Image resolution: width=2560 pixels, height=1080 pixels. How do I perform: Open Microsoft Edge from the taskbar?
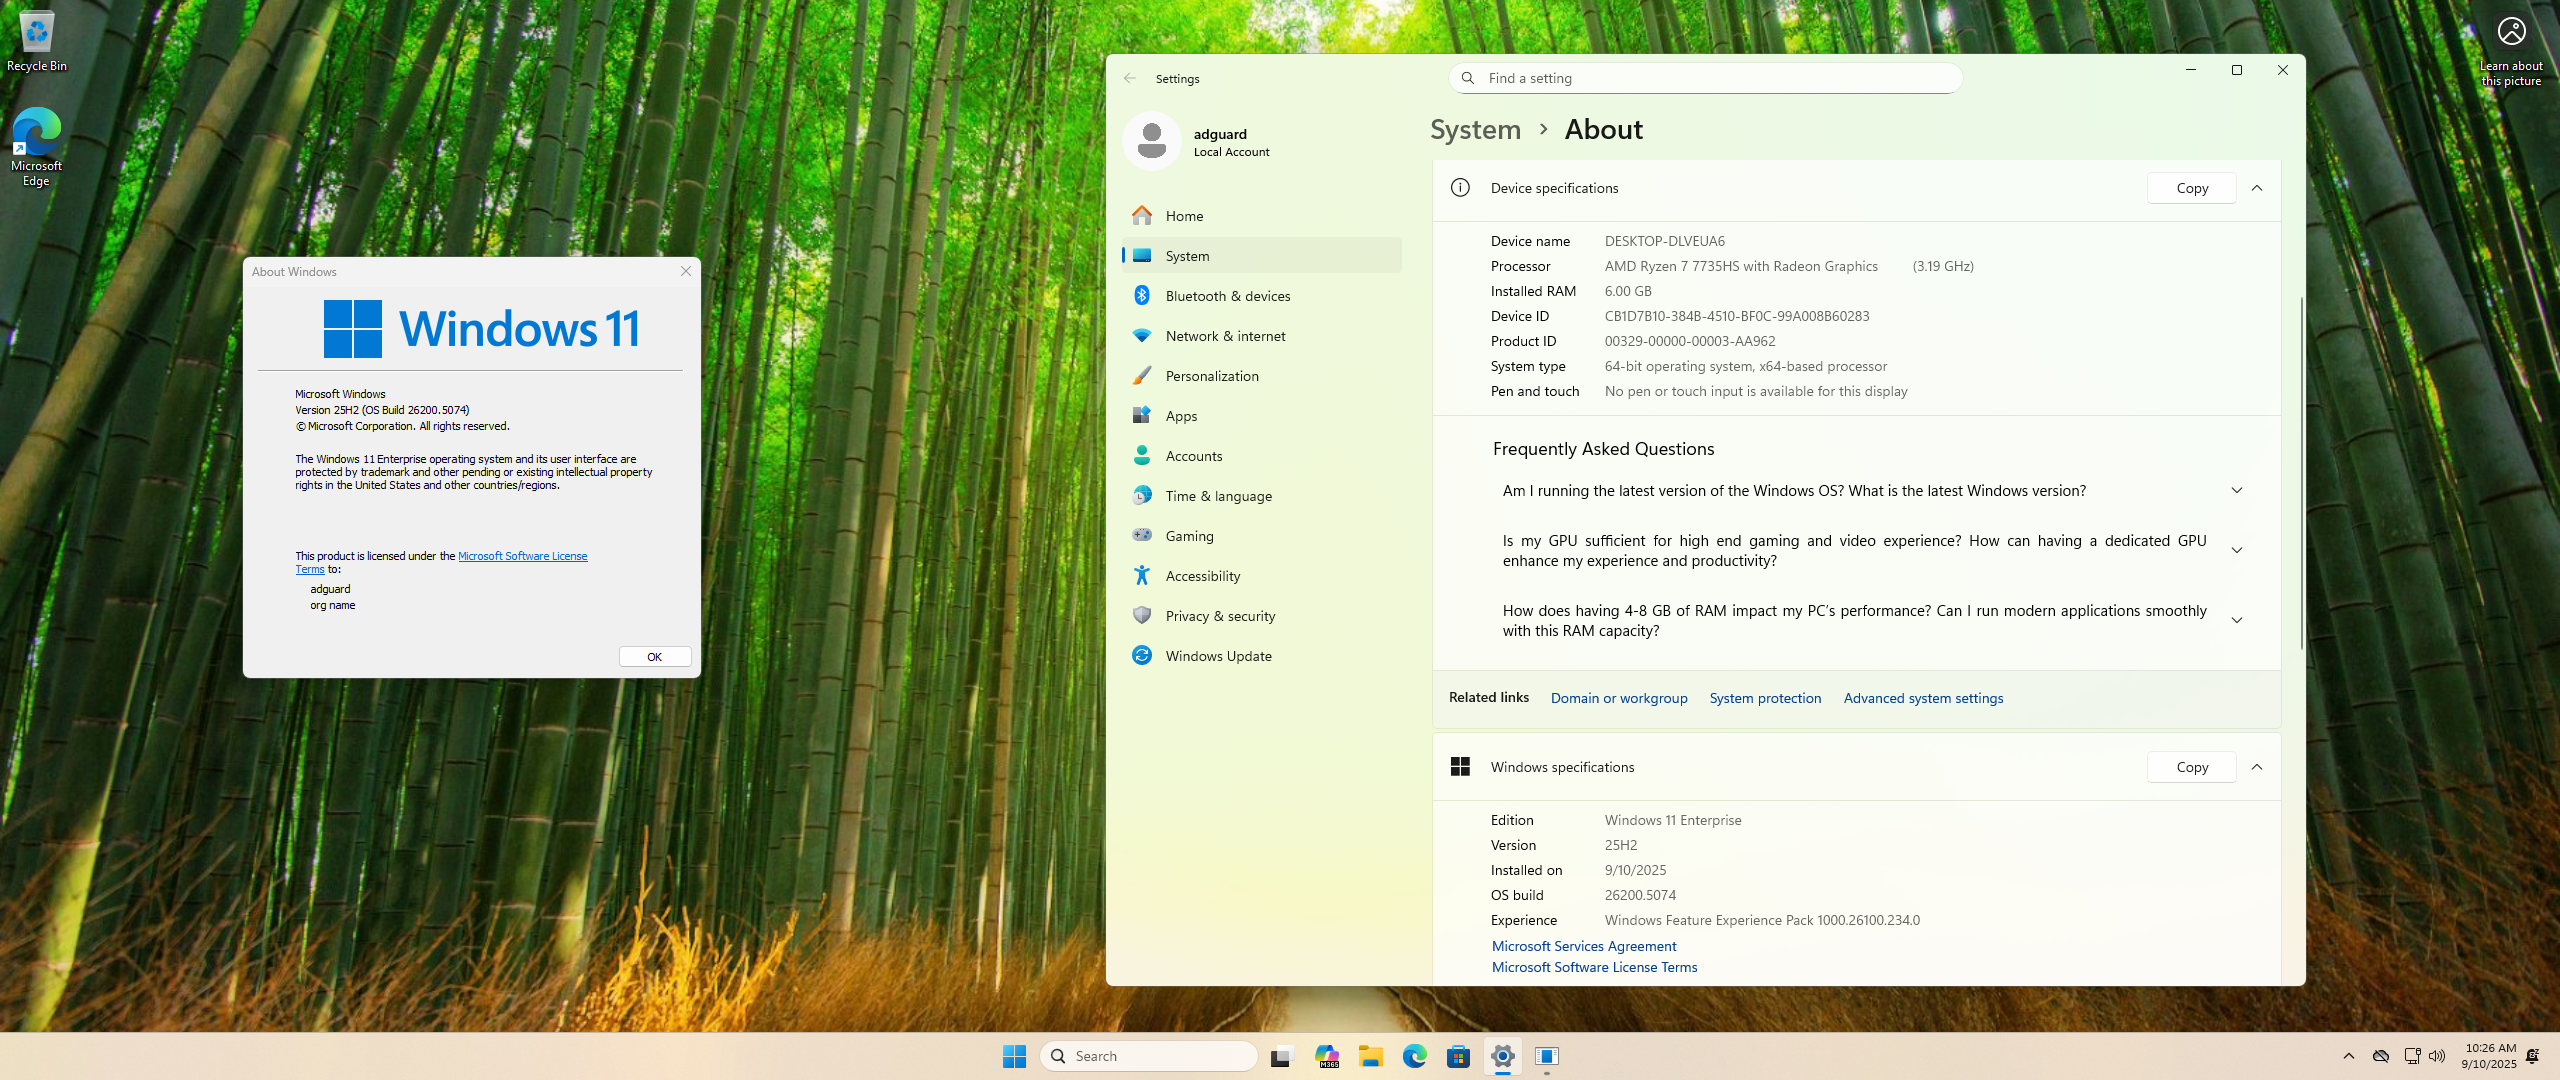(x=1414, y=1056)
